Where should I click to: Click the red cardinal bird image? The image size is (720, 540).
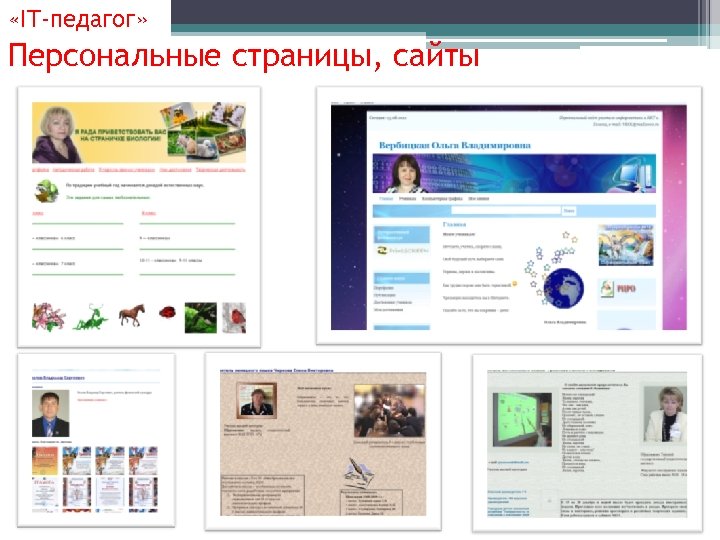234,317
